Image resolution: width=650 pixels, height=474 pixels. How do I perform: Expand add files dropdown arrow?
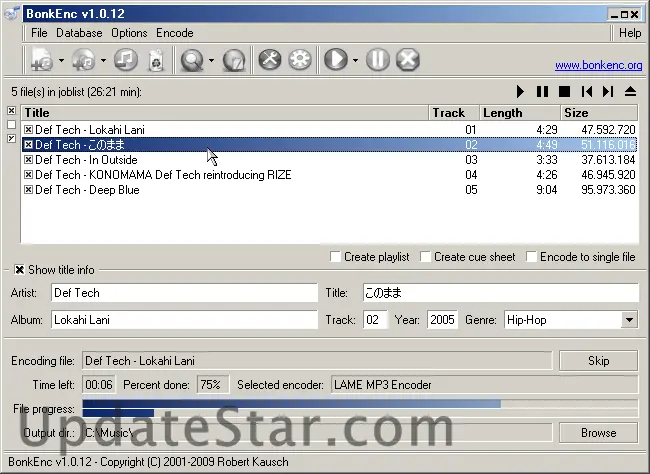click(x=61, y=61)
